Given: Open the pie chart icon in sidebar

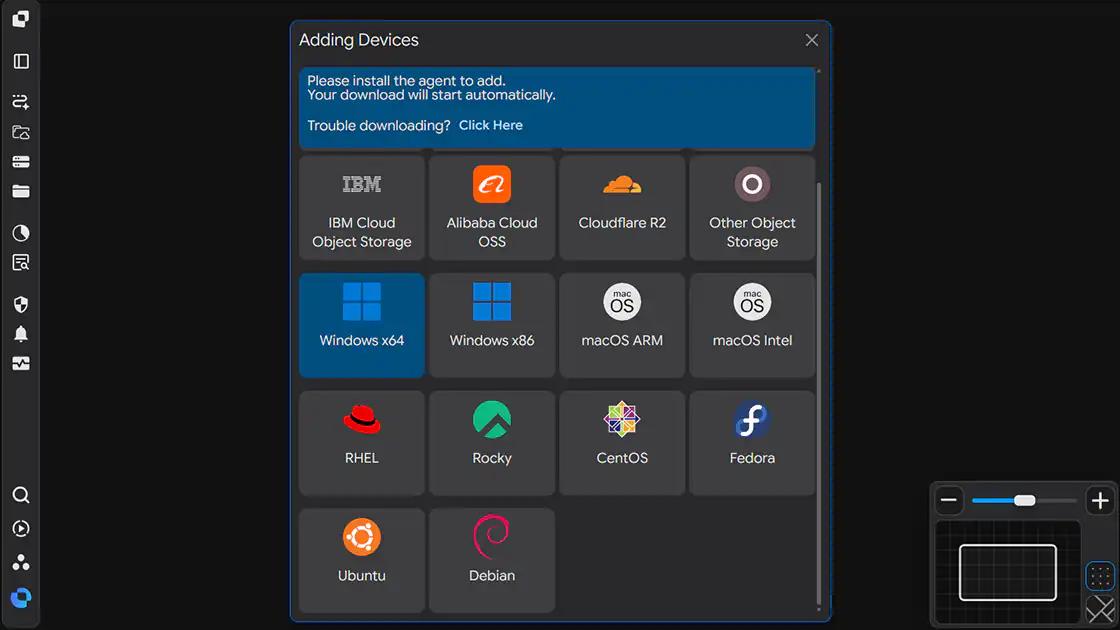Looking at the screenshot, I should (x=21, y=233).
